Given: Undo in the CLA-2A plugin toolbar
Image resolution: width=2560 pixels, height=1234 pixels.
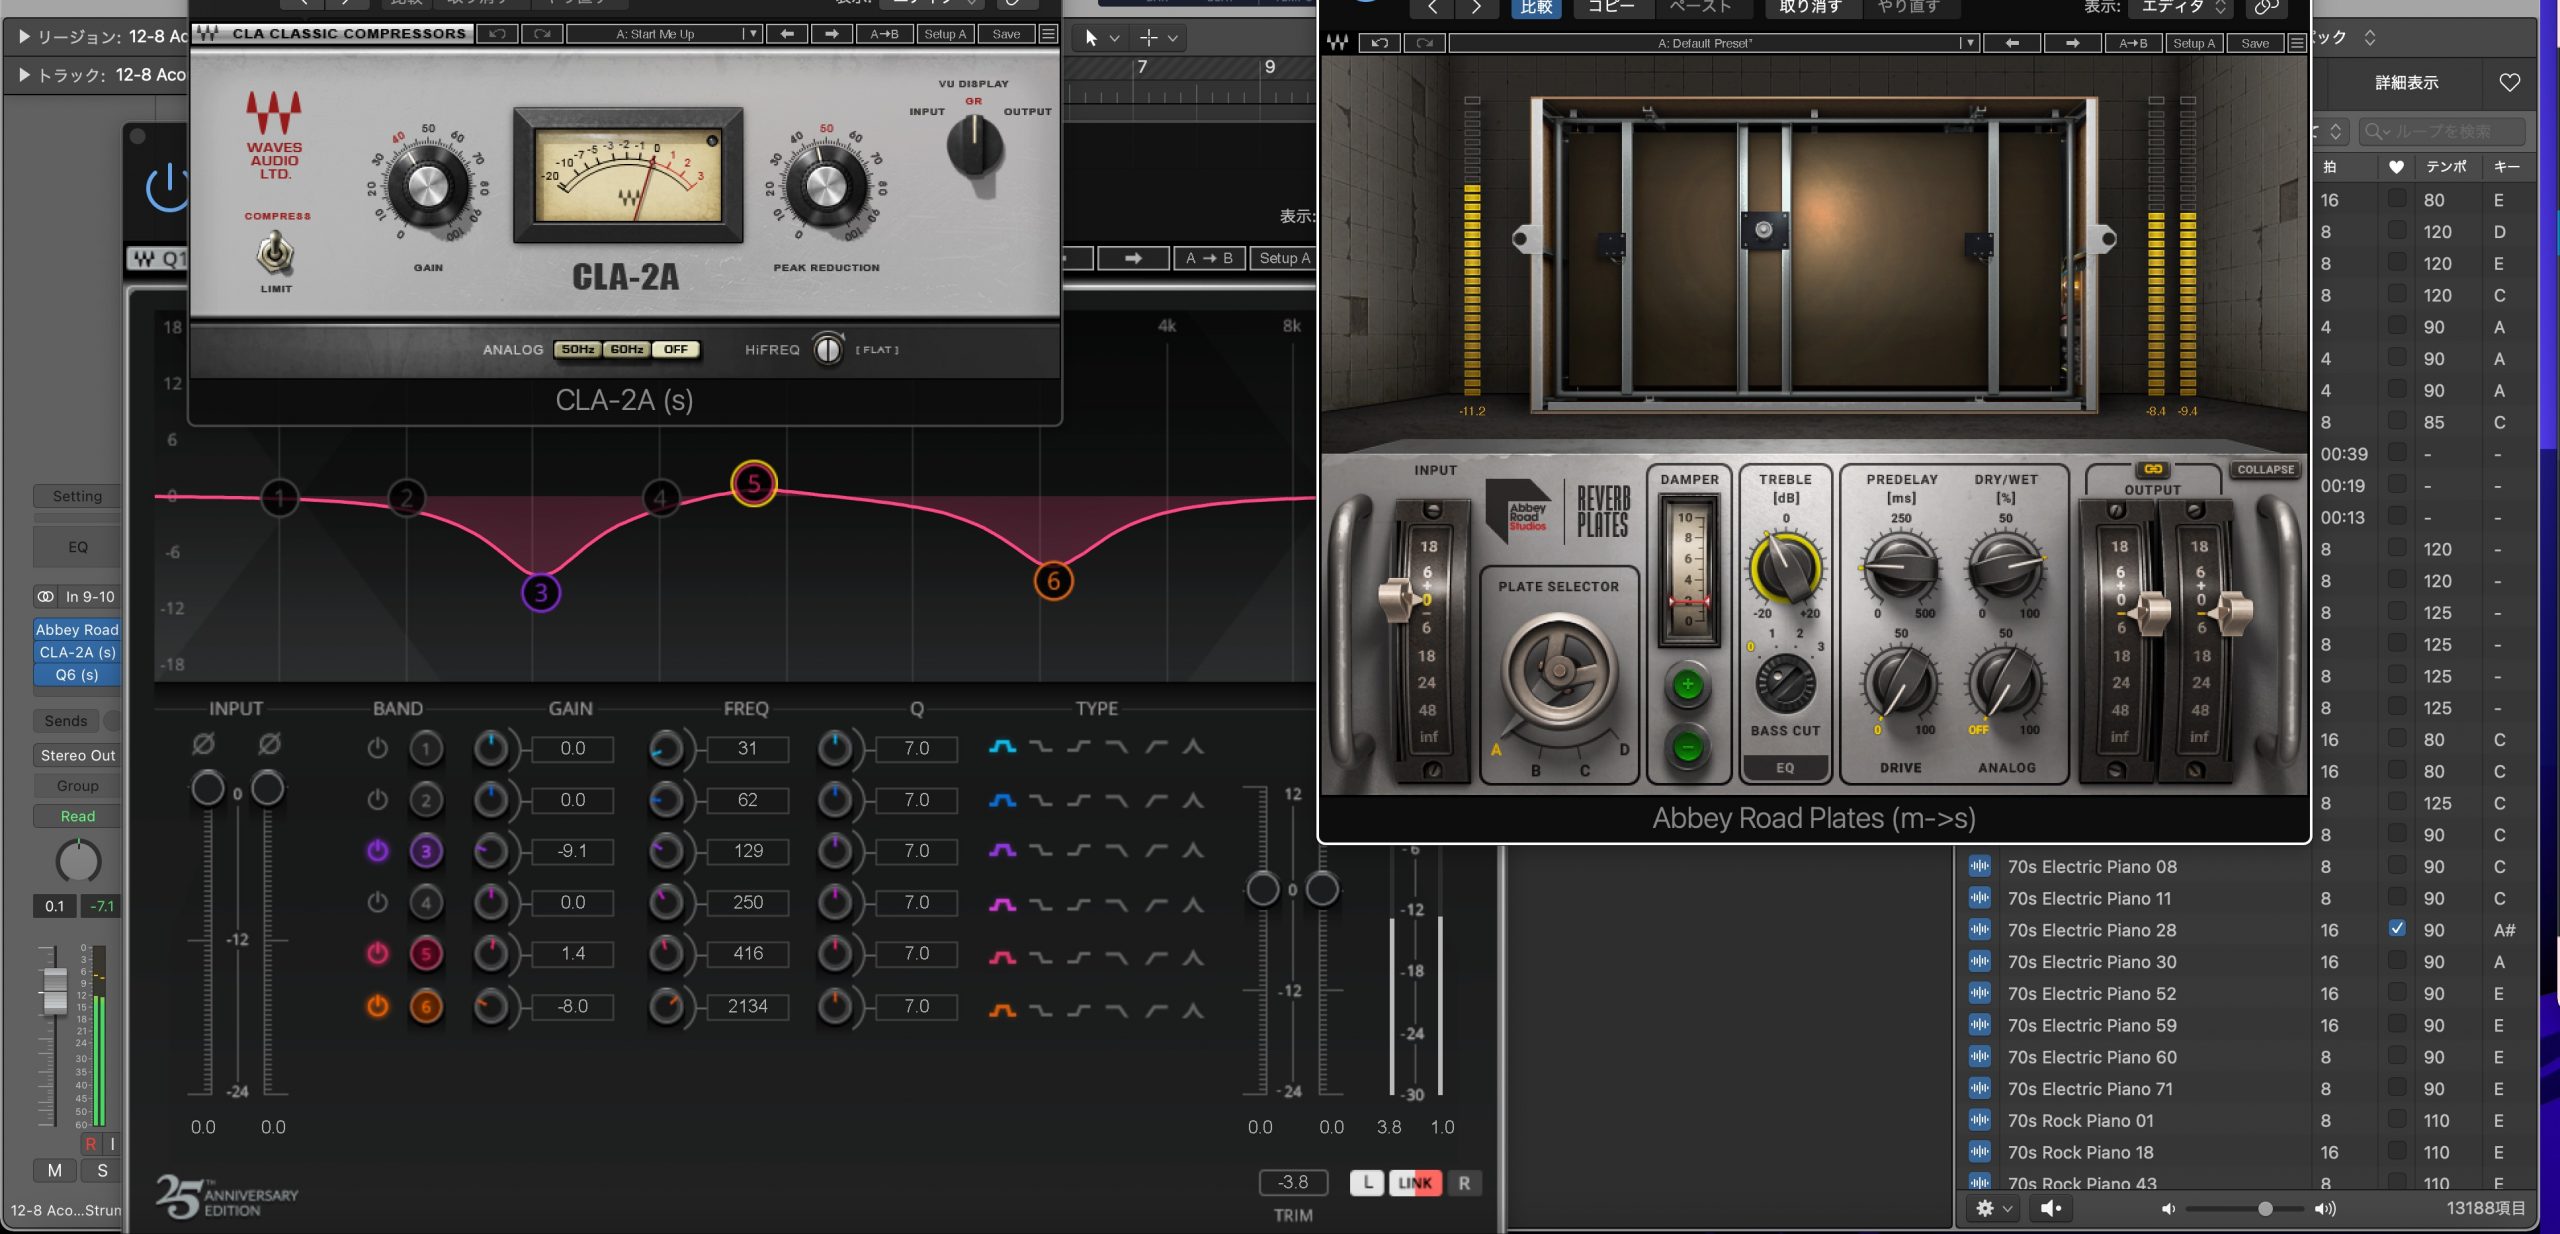Looking at the screenshot, I should click(x=497, y=34).
